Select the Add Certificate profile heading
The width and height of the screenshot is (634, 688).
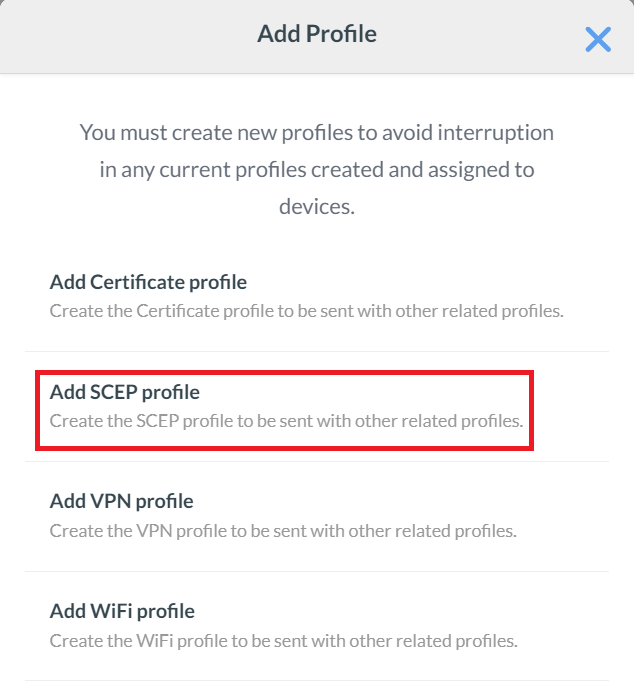pyautogui.click(x=148, y=282)
